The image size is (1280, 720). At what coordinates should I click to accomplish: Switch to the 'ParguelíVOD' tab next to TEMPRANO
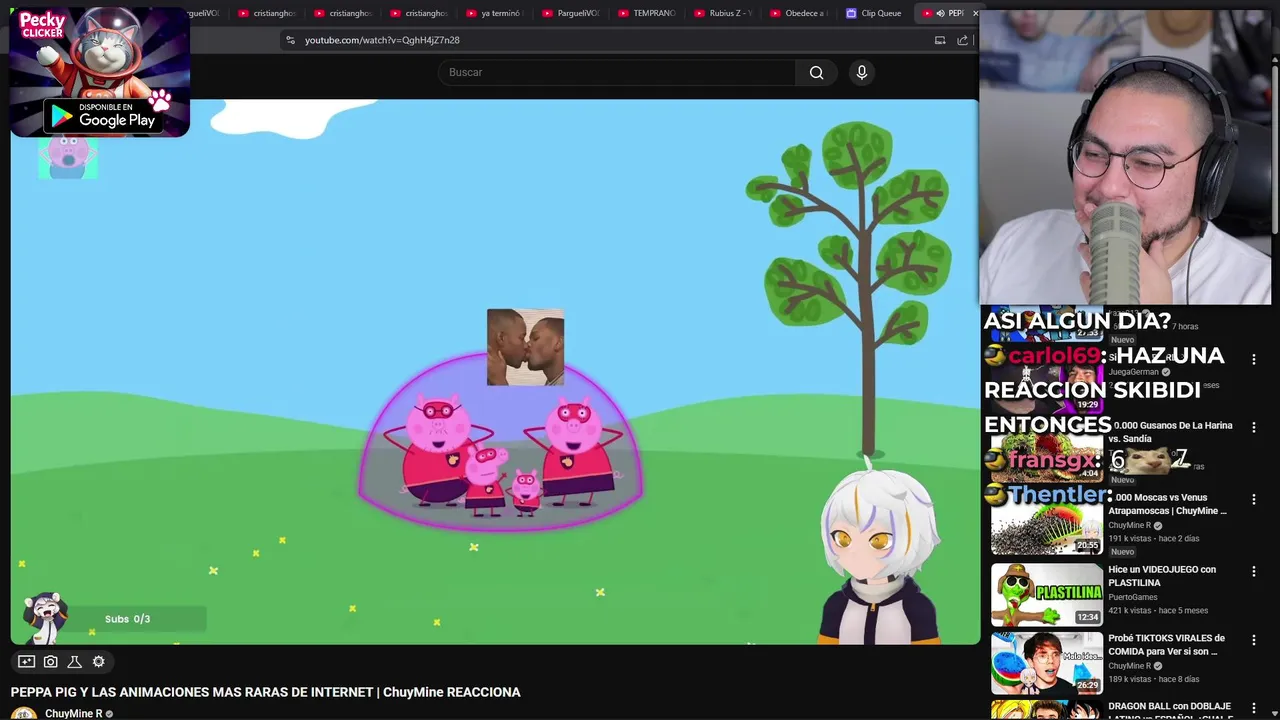pos(570,13)
